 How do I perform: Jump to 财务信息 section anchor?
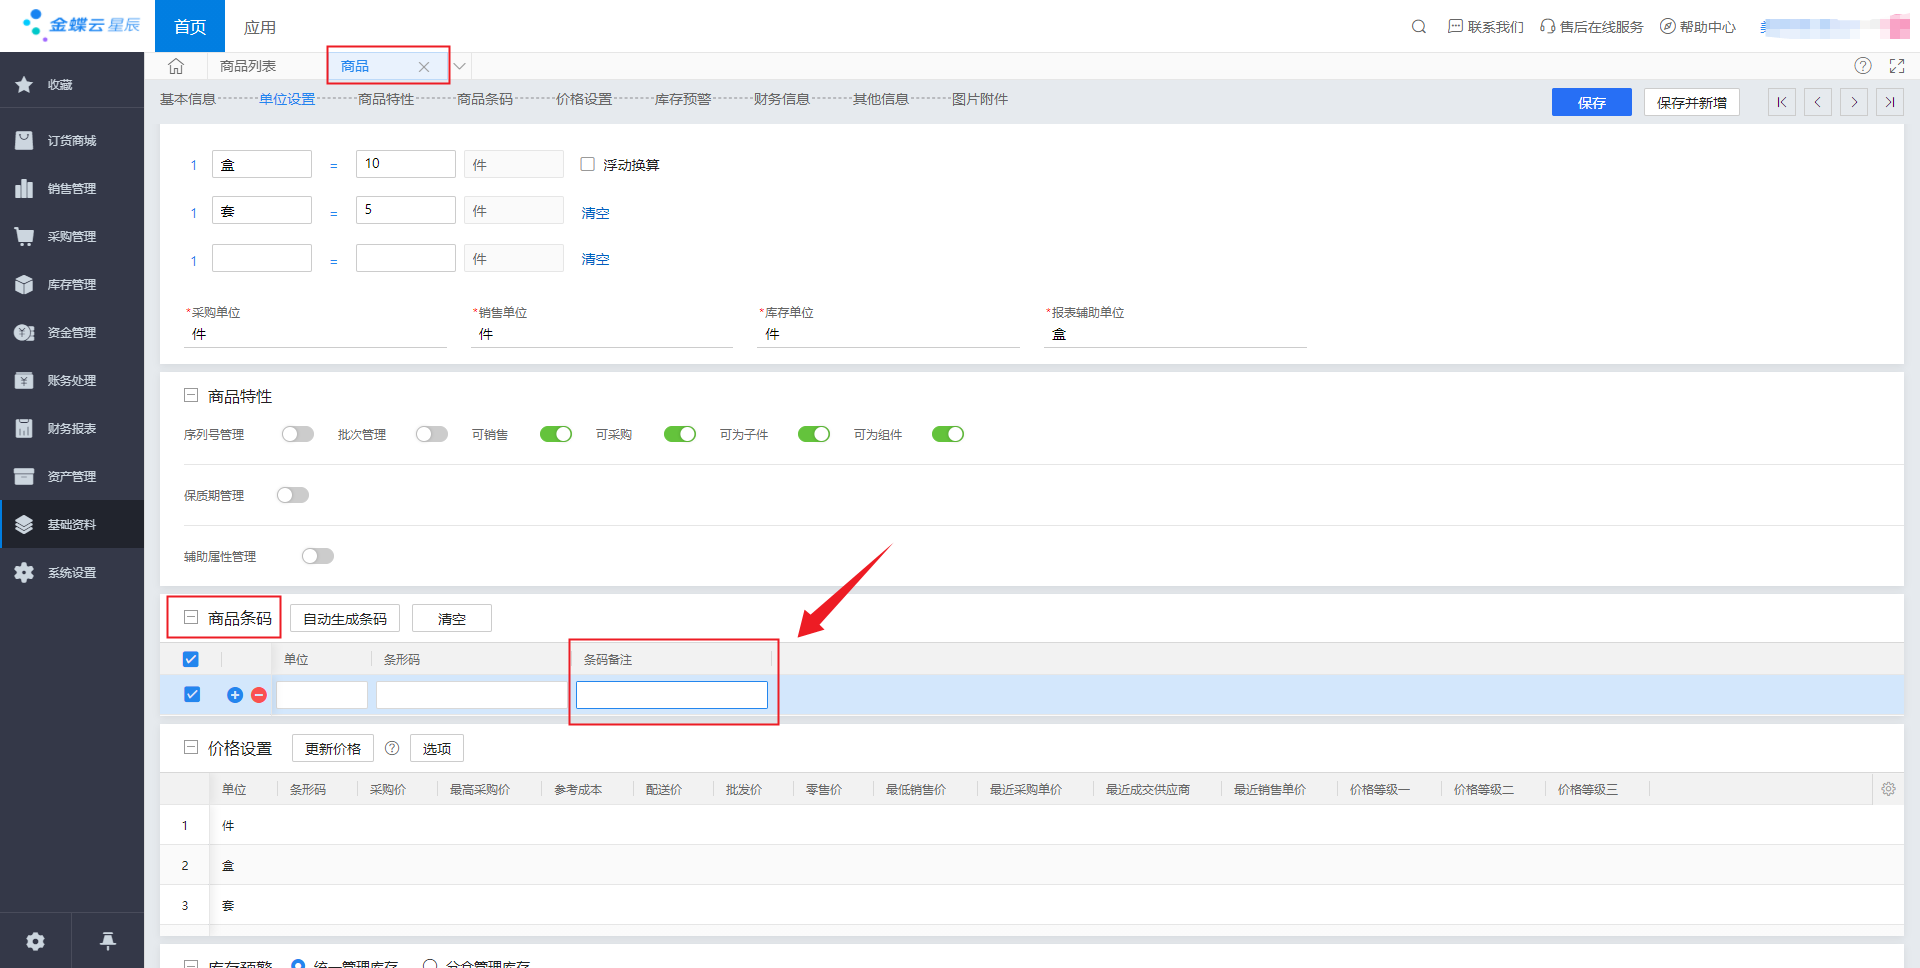782,99
